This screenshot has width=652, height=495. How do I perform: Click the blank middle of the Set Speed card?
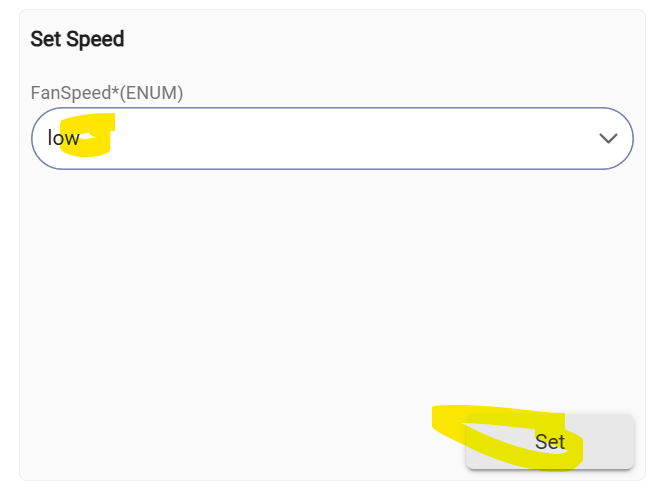pyautogui.click(x=331, y=290)
